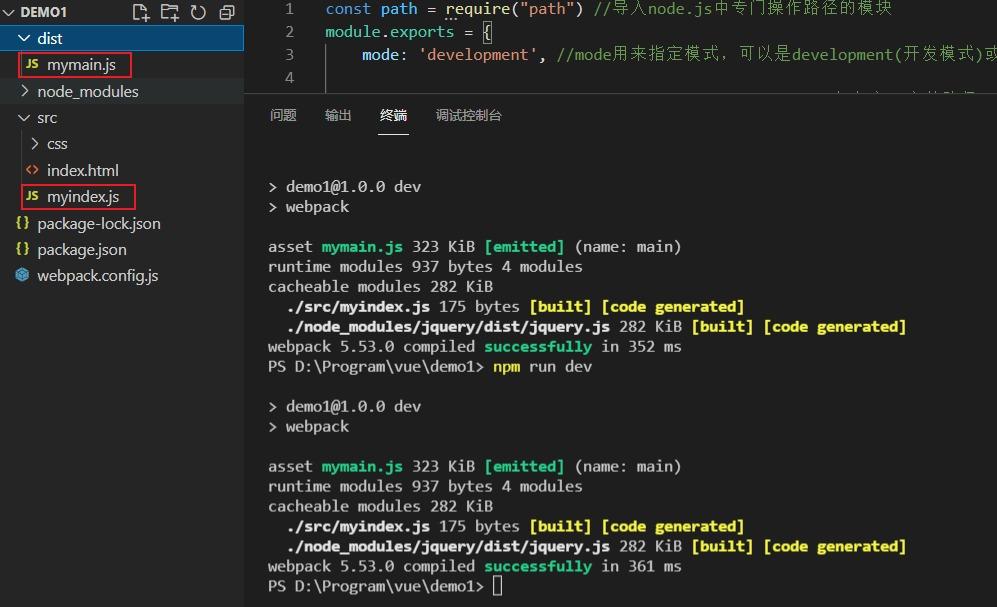The width and height of the screenshot is (997, 607).
Task: Click the webpack cube icon beside webpack.config.js
Action: (x=22, y=275)
